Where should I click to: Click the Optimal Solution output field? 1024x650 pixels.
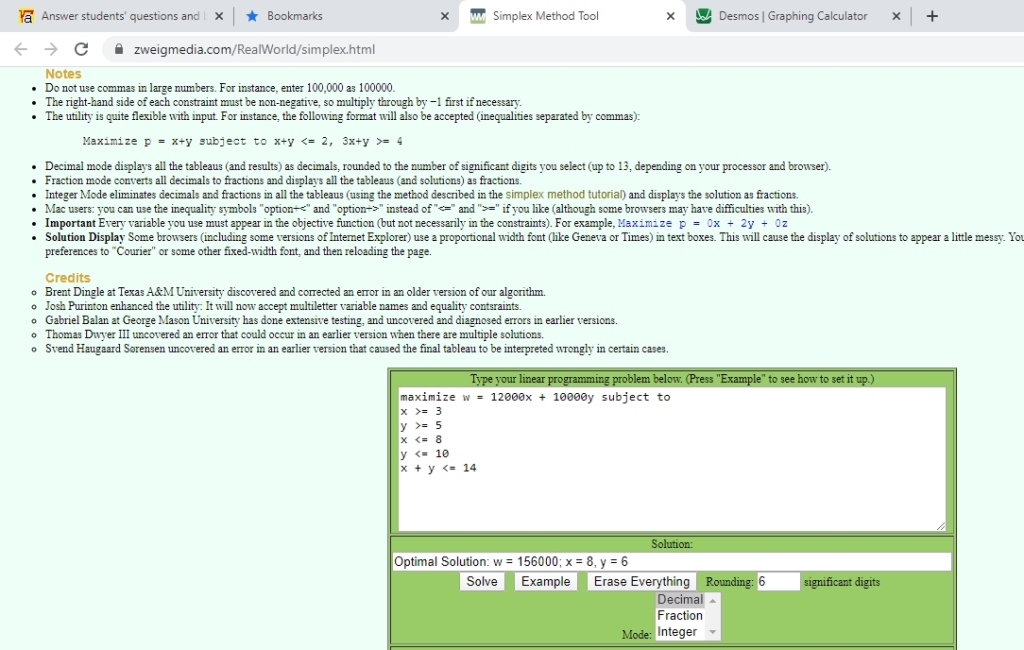pyautogui.click(x=671, y=562)
